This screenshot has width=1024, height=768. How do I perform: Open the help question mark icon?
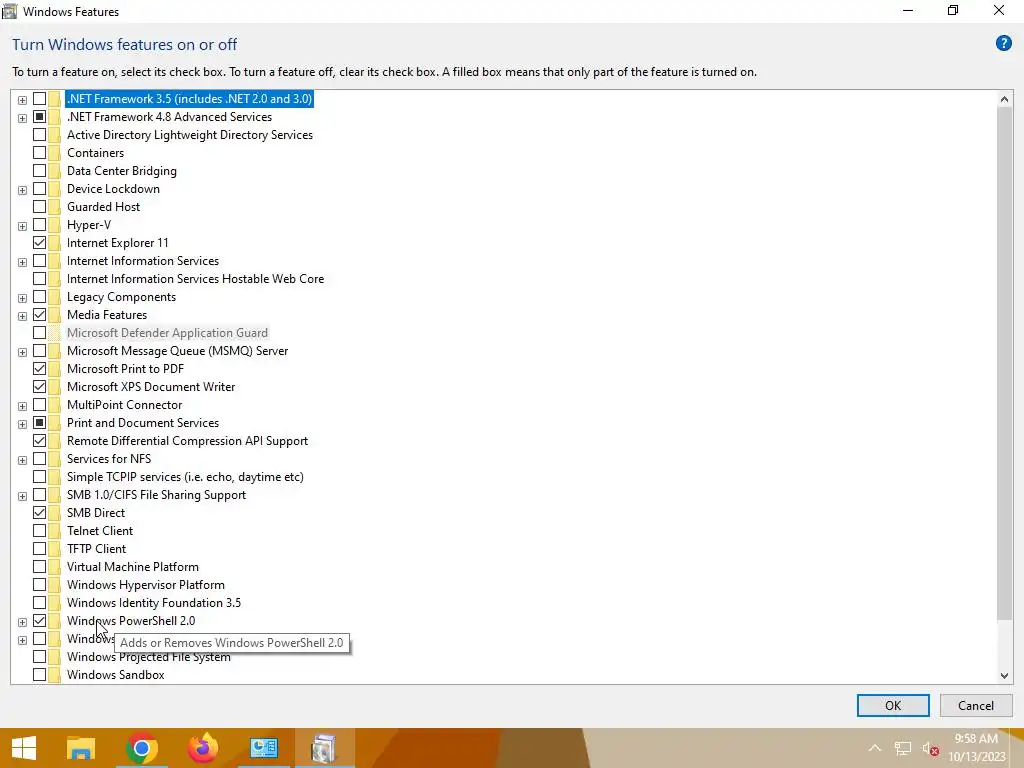[x=1003, y=44]
